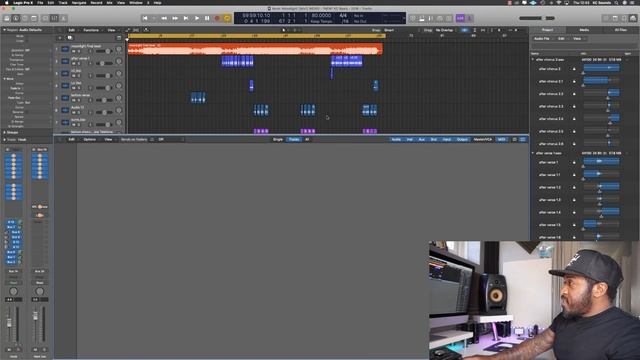Open the Tracks area Edit menu
Screen dimensions: 640x360
[x=71, y=30]
